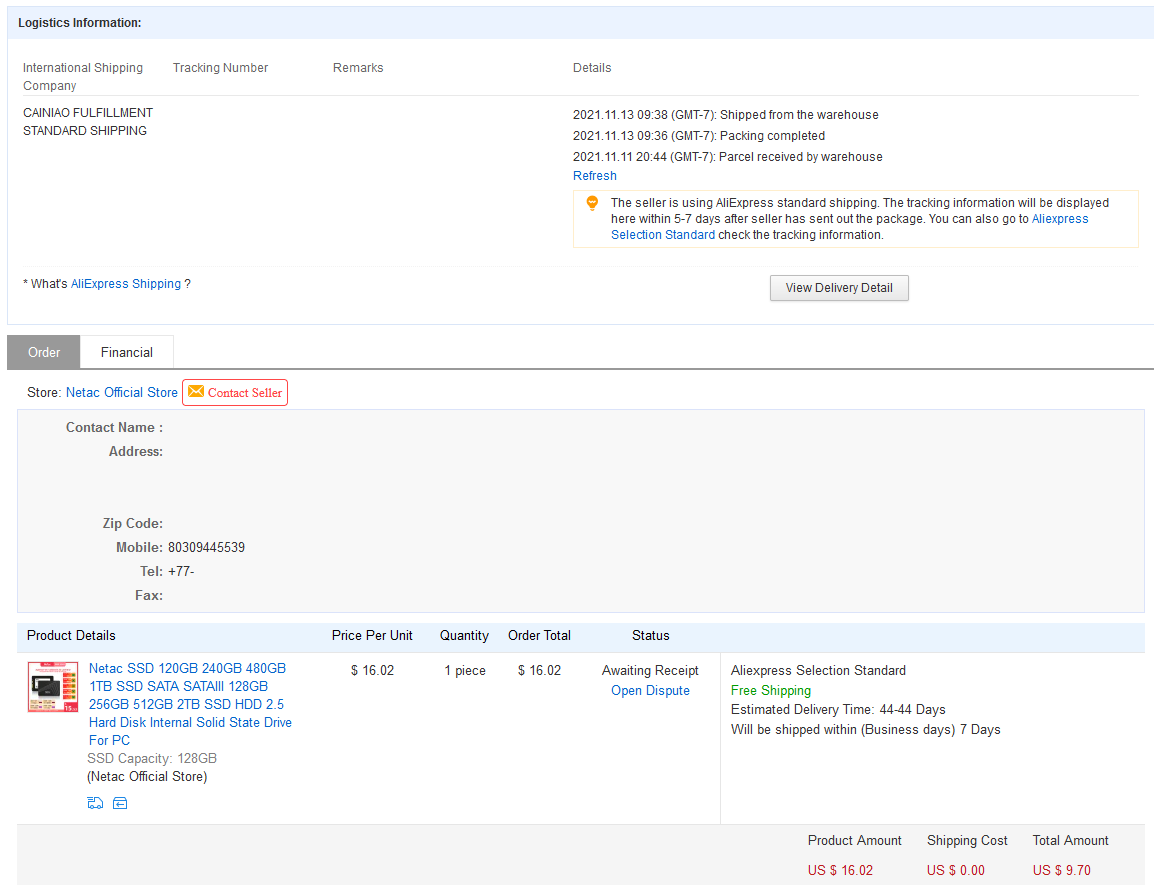Image resolution: width=1154 pixels, height=890 pixels.
Task: Click the green Free Shipping text
Action: [771, 691]
